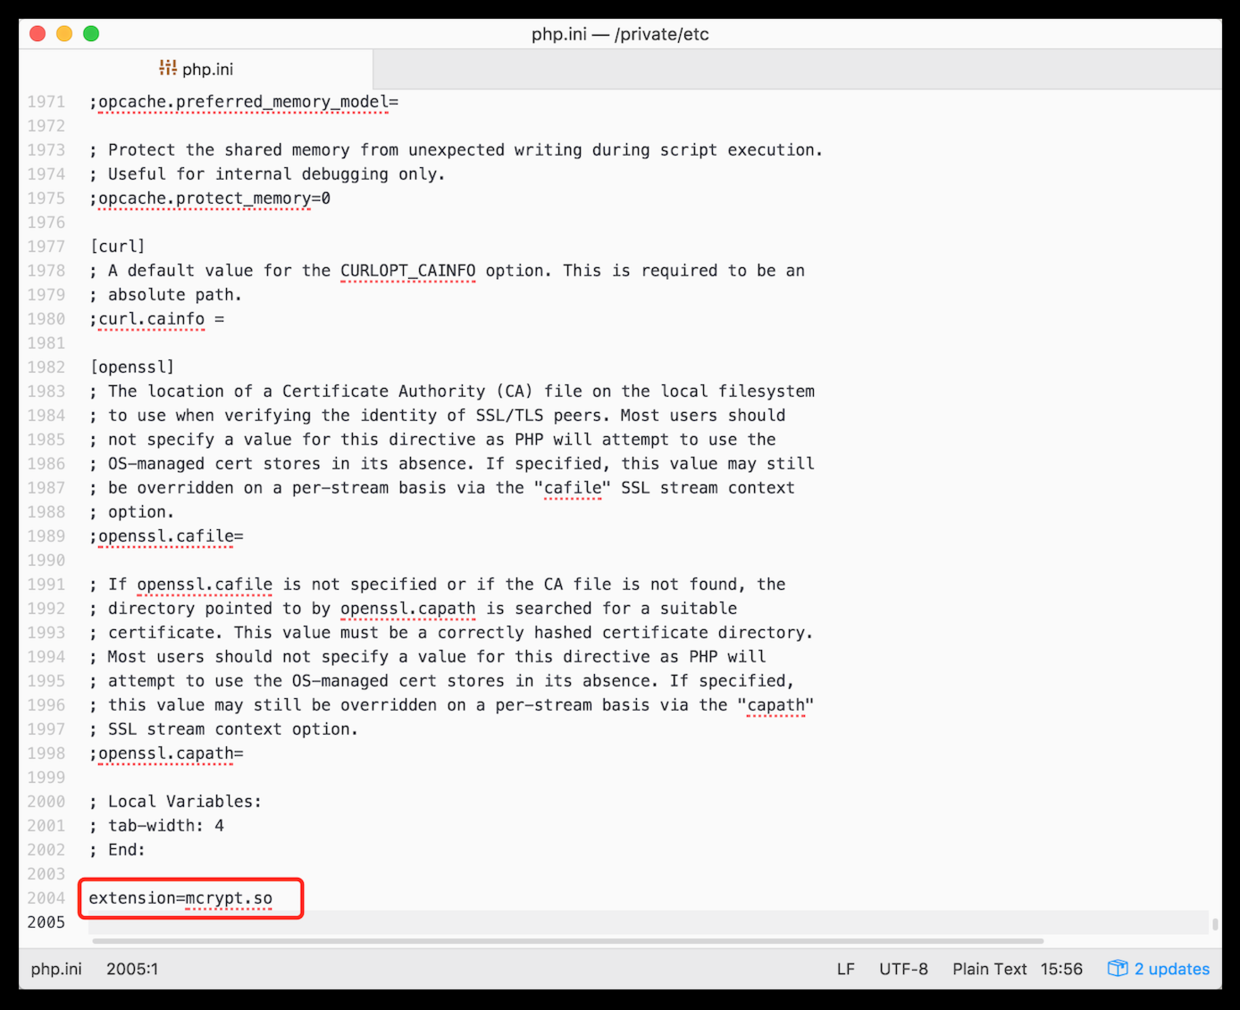This screenshot has width=1240, height=1010.
Task: Click the '; Local Variables:' line
Action: 175,802
